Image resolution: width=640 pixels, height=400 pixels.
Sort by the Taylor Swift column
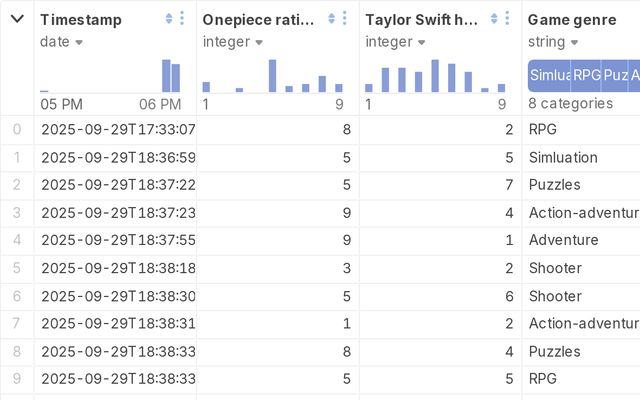[495, 19]
